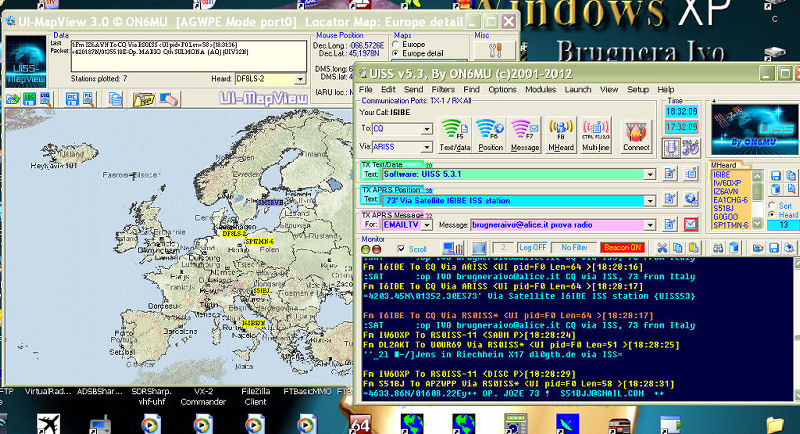Open the Via ARISS dropdown
The image size is (800, 434).
(x=428, y=145)
